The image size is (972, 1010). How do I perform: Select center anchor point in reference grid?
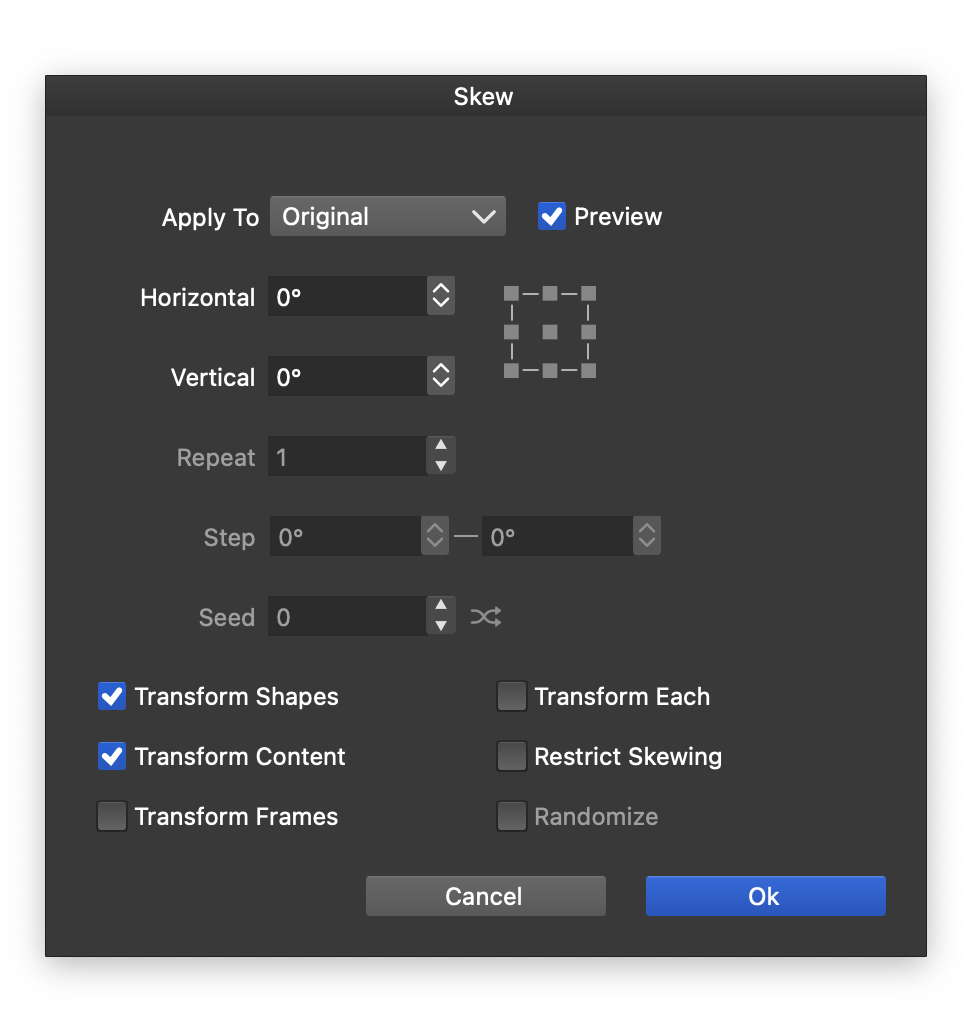point(550,332)
